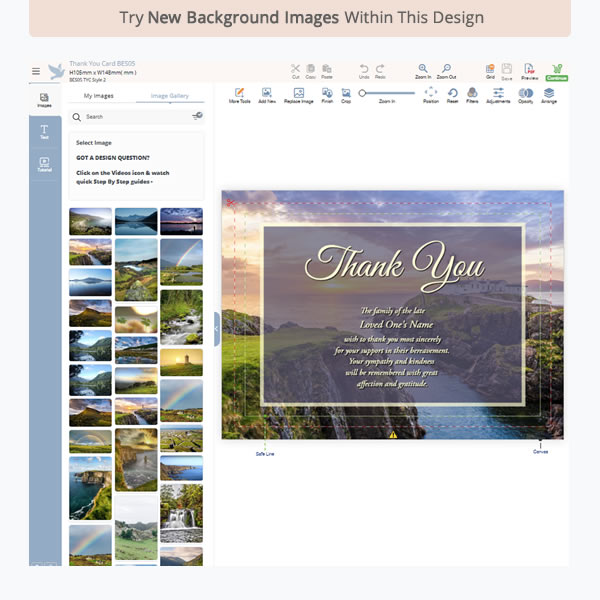
Task: Select the Loved One's Name text
Action: point(396,324)
